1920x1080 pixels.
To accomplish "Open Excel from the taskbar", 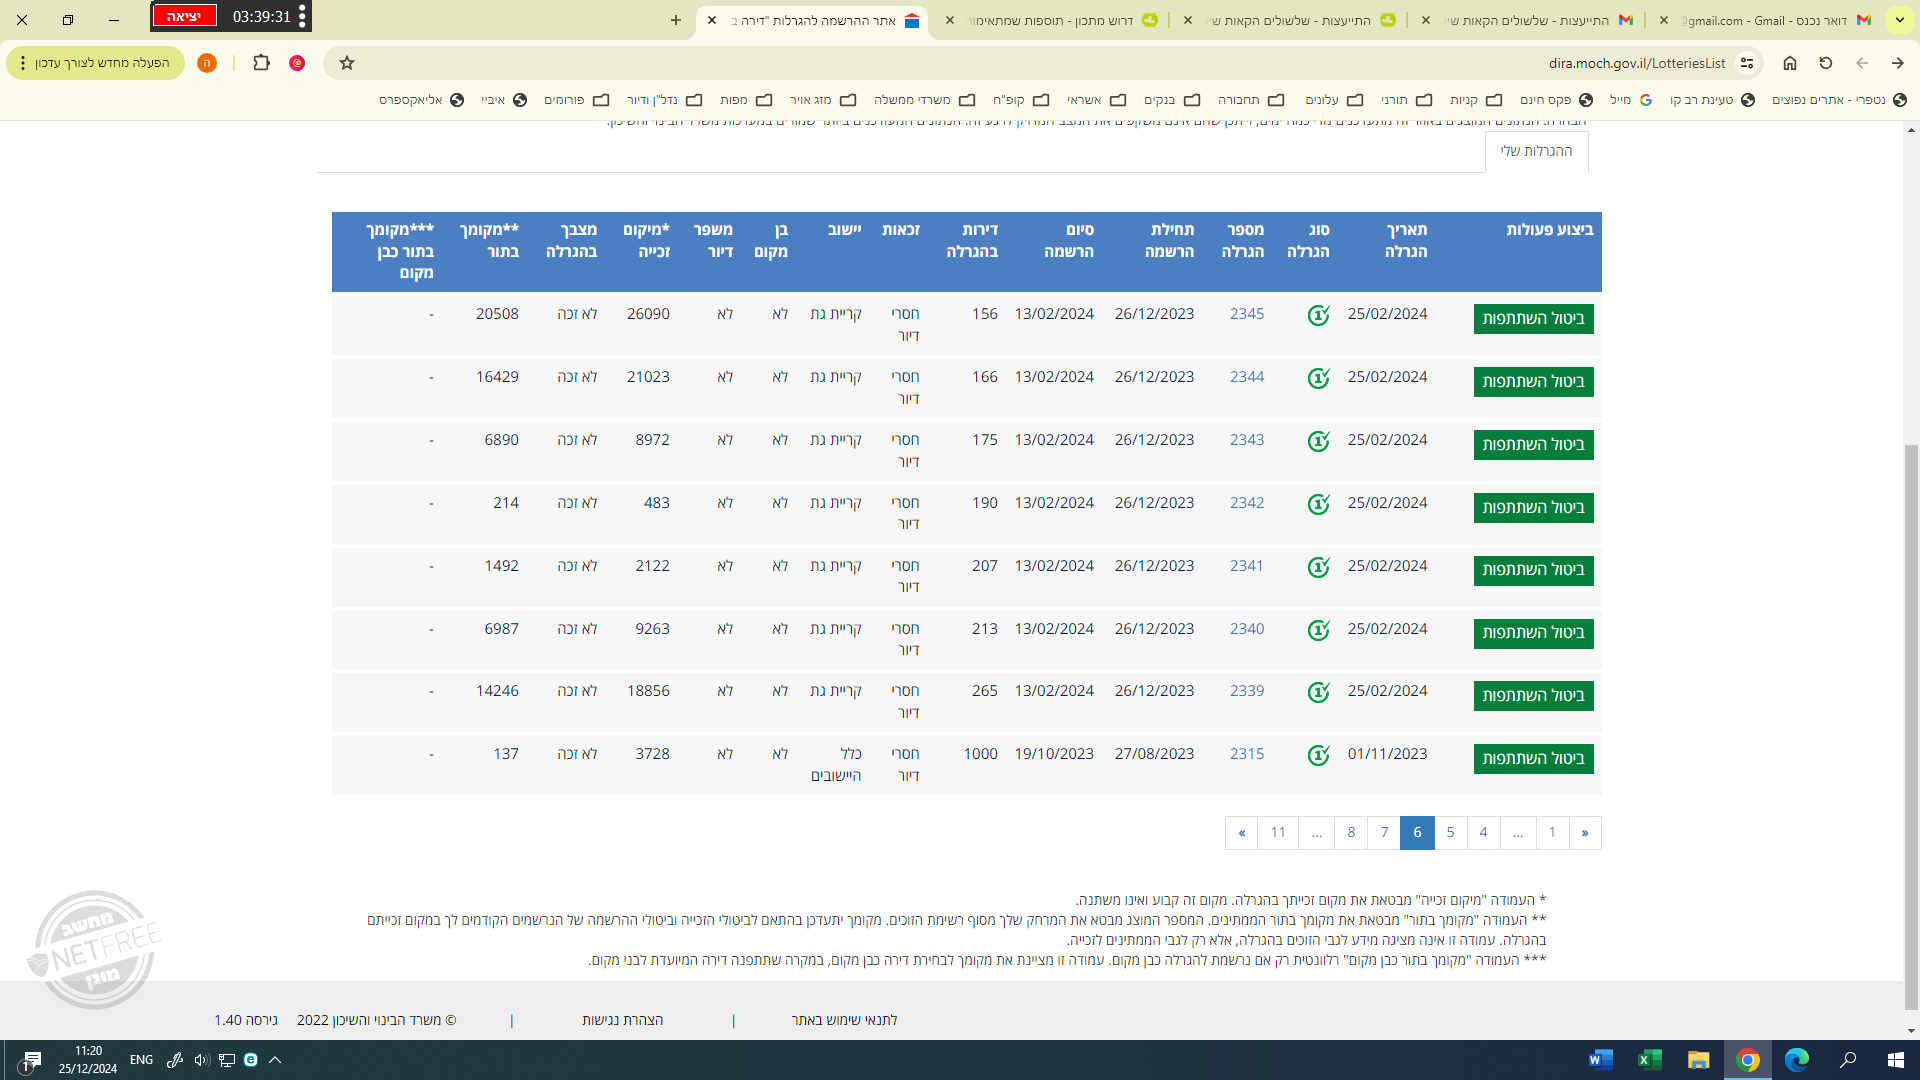I will pos(1649,1060).
